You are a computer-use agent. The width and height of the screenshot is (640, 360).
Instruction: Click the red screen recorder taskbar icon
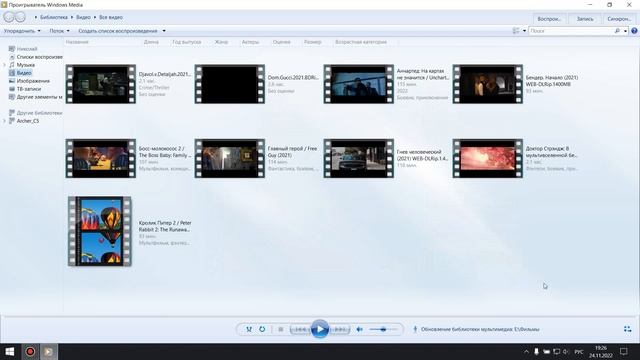coord(30,351)
